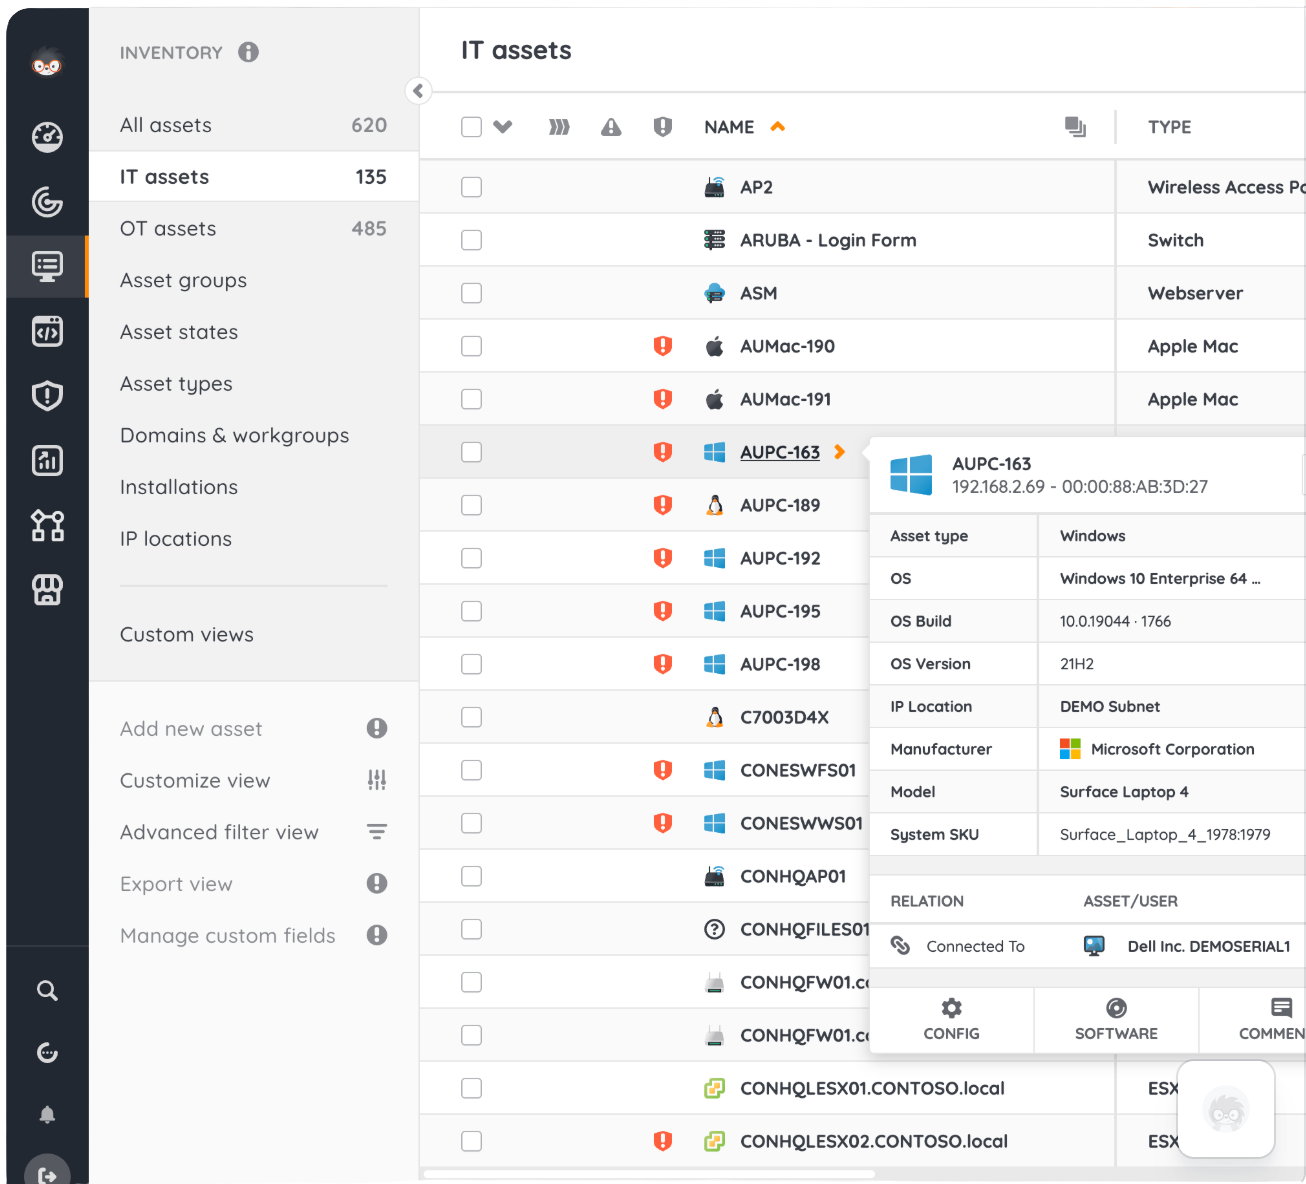Click the warning triangle column header icon
Image resolution: width=1306 pixels, height=1184 pixels.
[611, 127]
